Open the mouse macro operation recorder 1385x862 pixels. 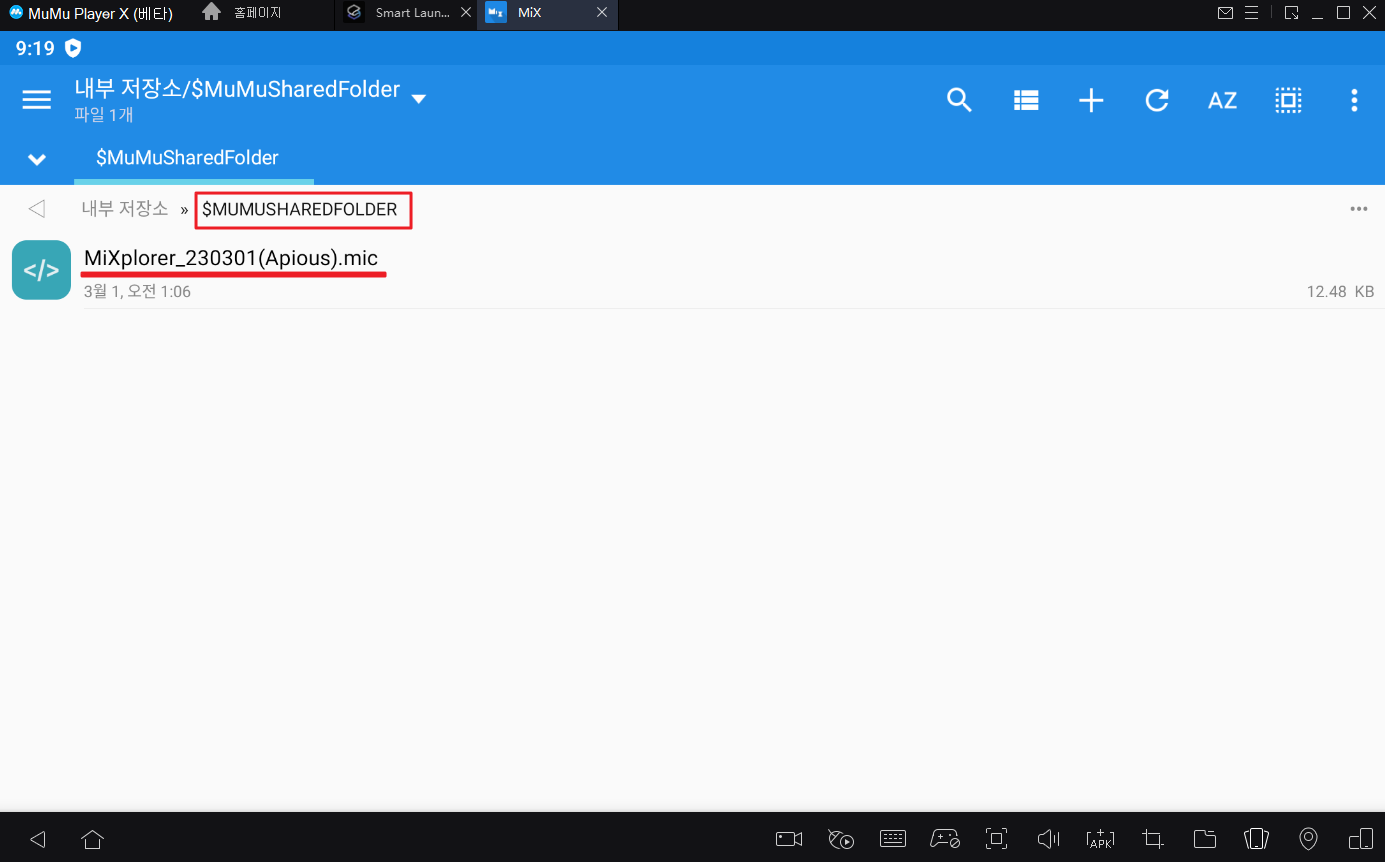point(841,839)
